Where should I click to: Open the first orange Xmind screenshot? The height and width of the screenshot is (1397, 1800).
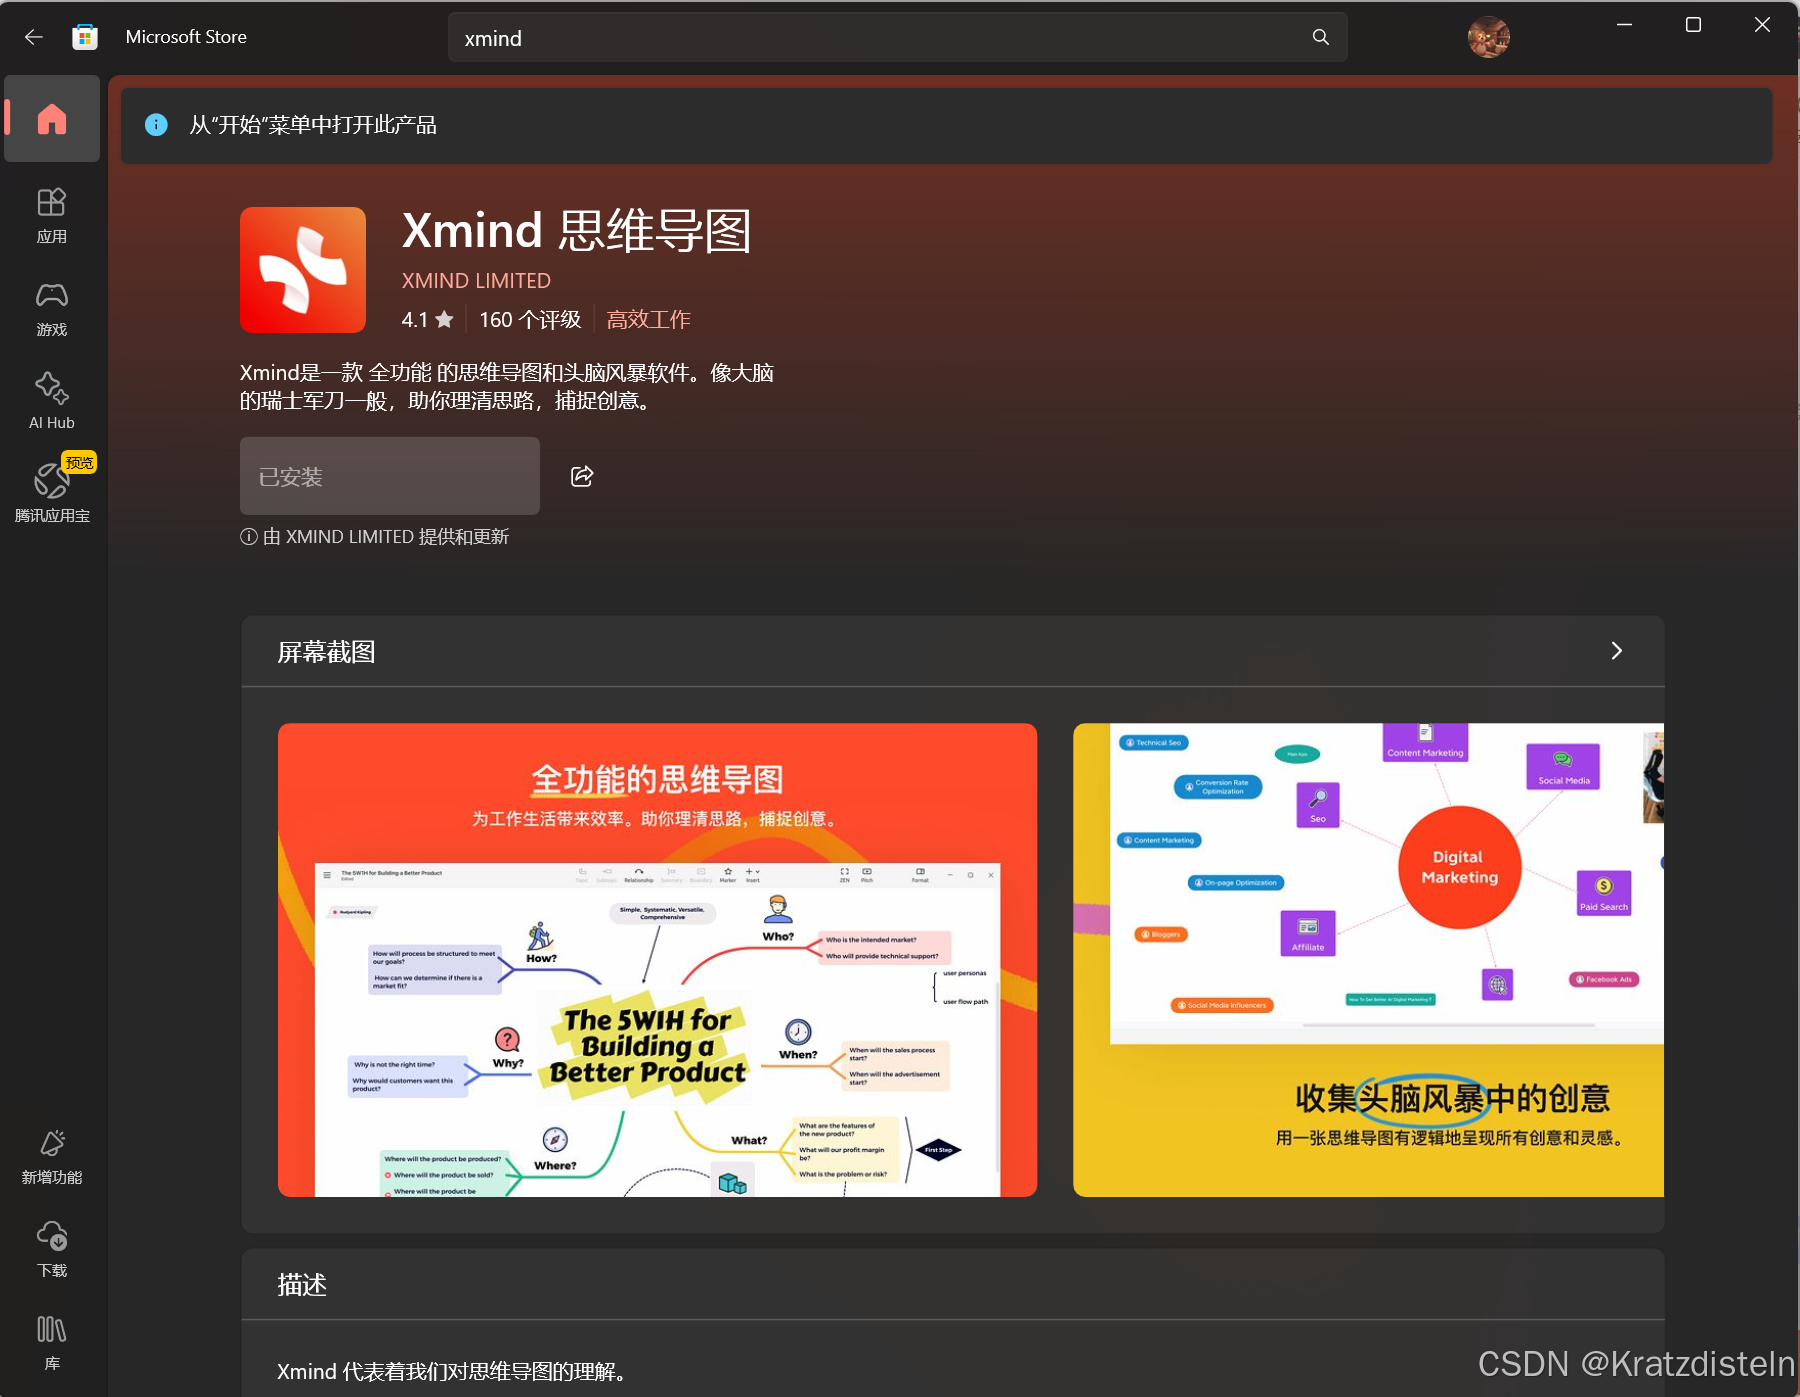[657, 960]
